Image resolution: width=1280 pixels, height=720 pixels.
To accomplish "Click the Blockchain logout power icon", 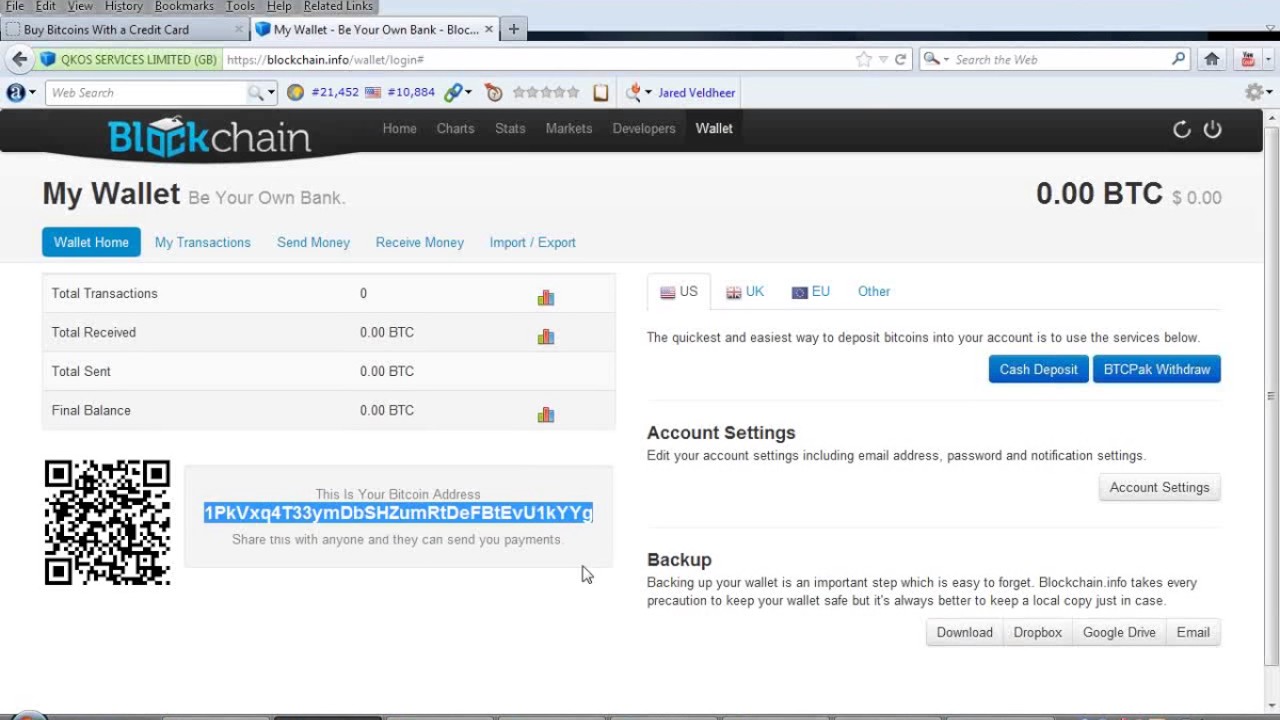I will pyautogui.click(x=1212, y=129).
